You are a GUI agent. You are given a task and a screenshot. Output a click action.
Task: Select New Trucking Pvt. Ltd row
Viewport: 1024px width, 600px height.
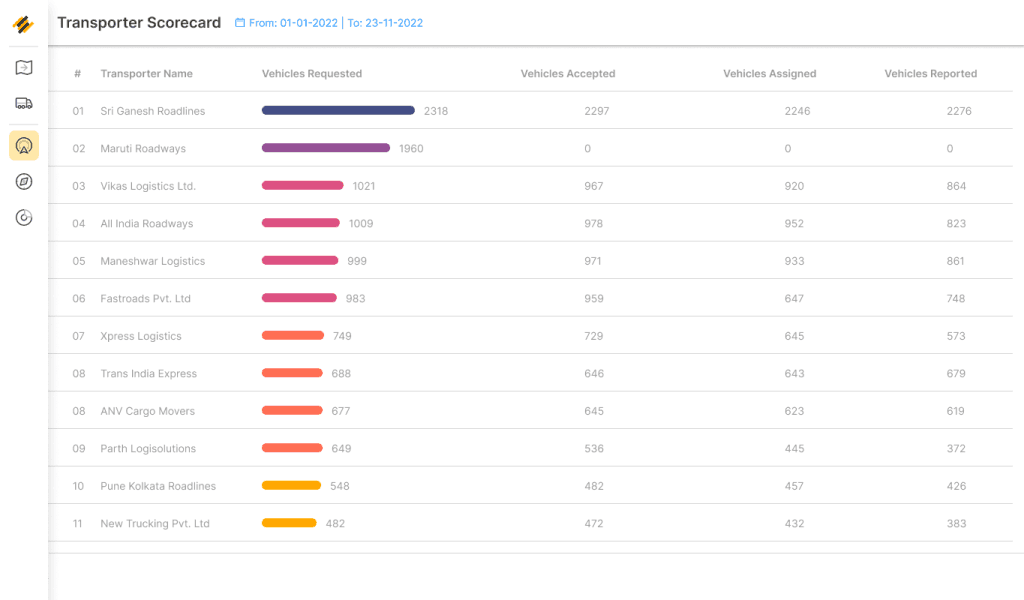tap(530, 523)
